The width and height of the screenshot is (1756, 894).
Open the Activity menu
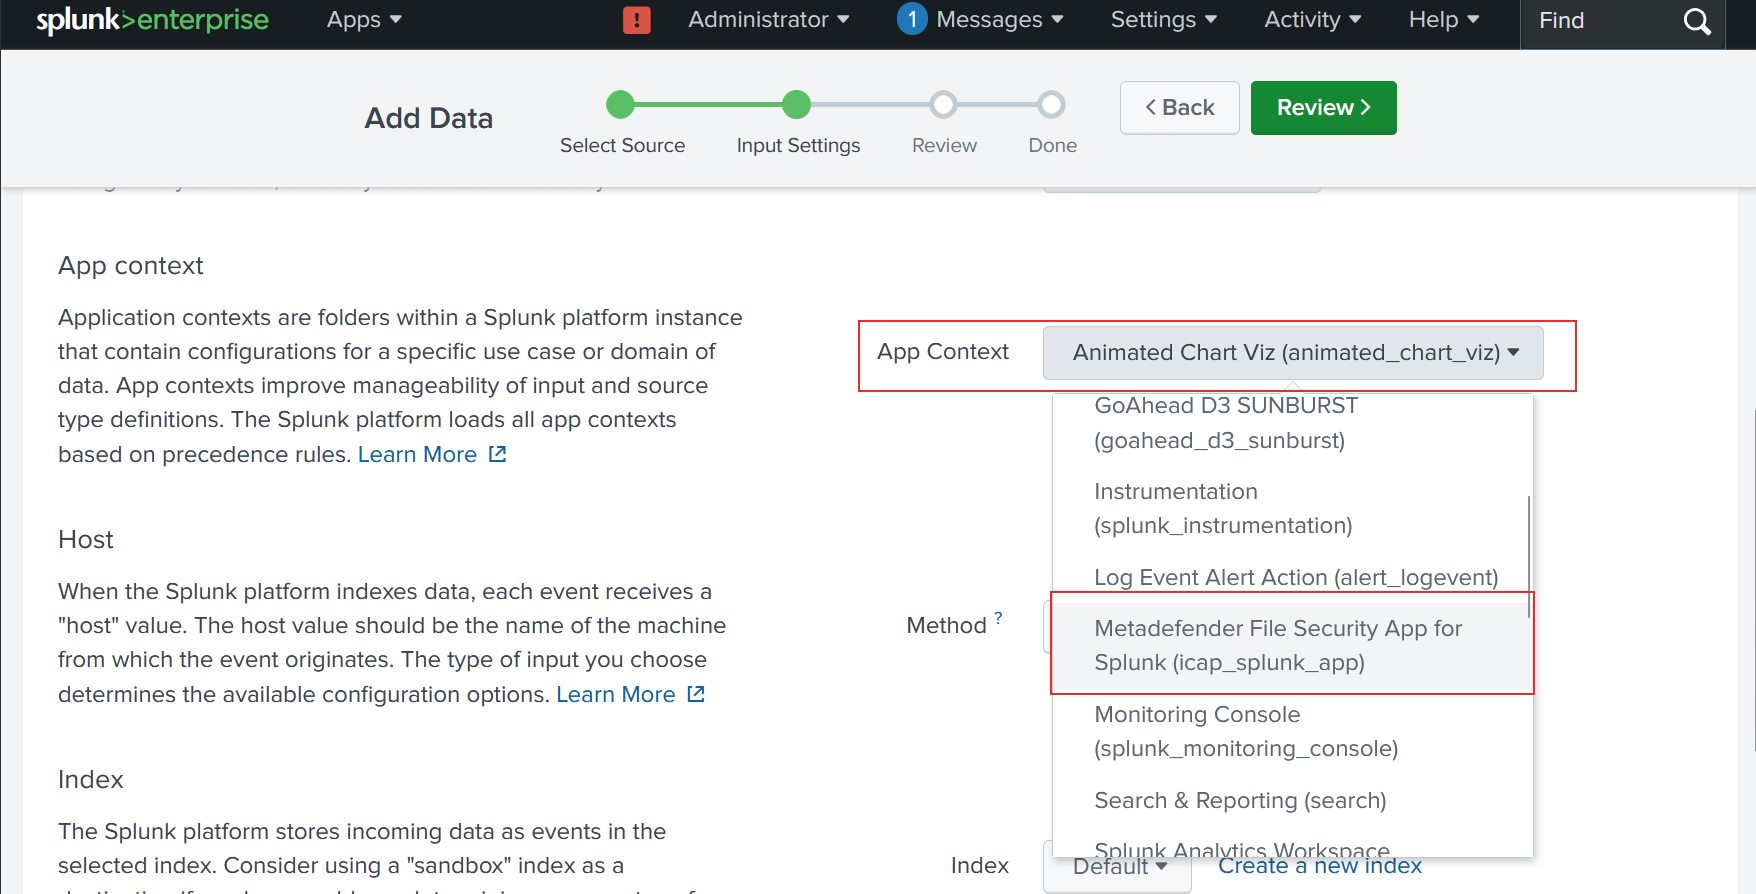[1312, 20]
